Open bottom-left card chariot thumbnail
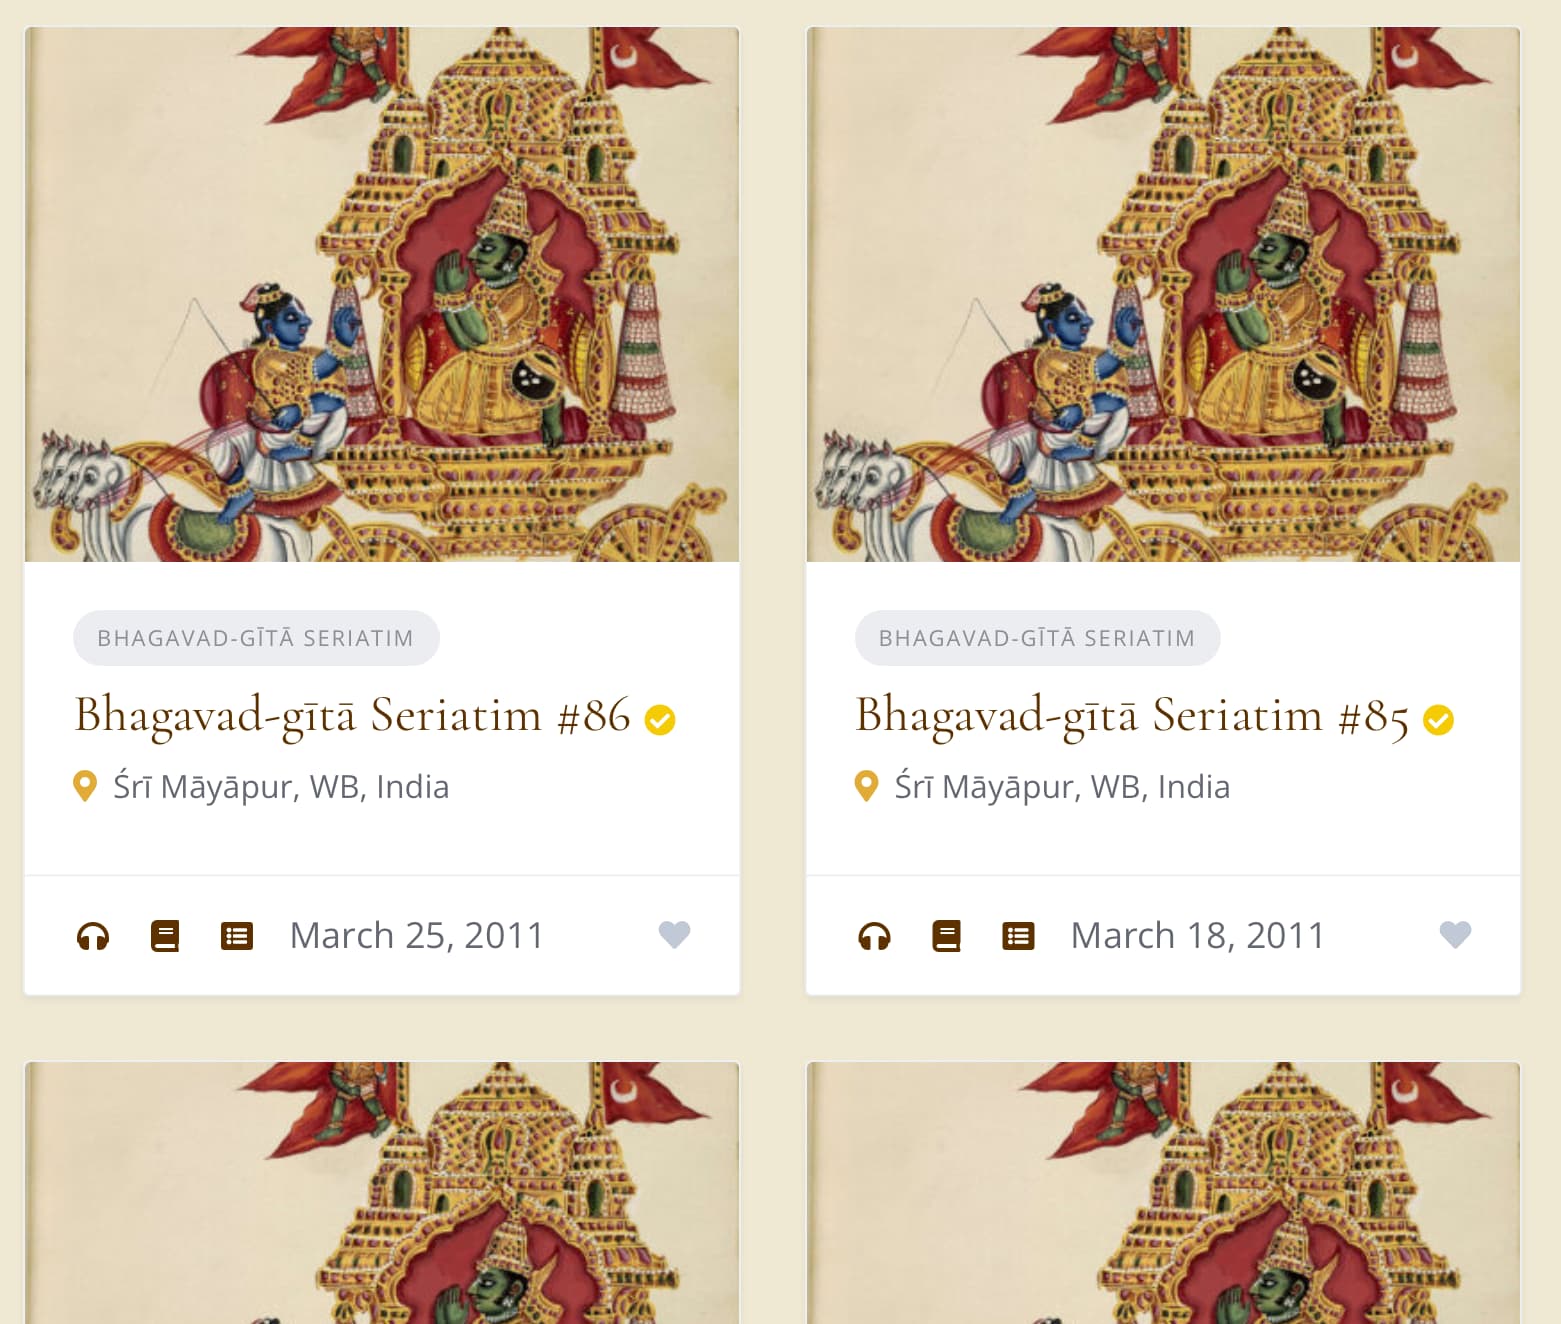 382,1193
